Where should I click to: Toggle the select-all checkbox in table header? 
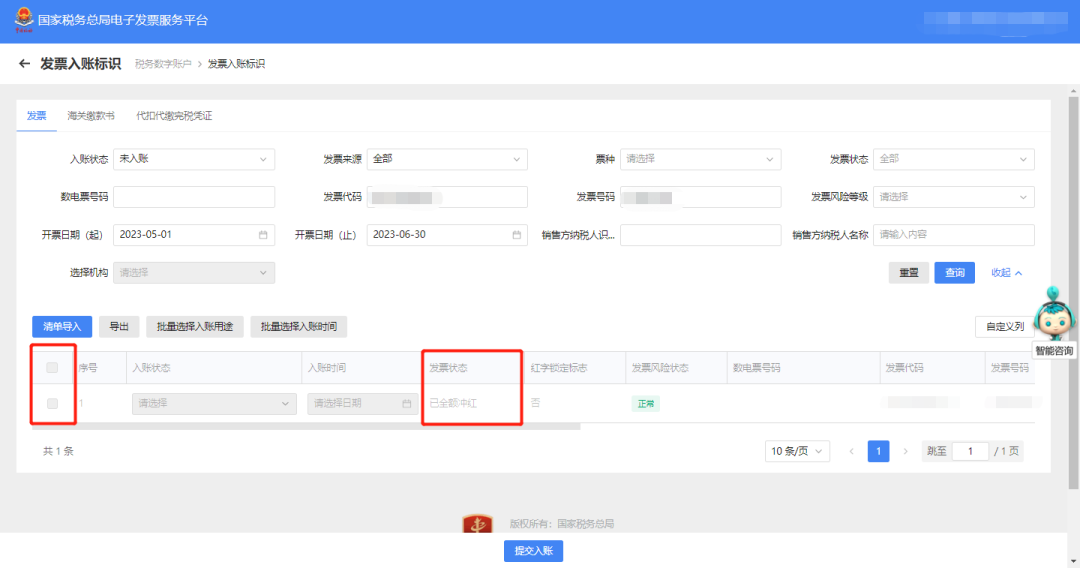point(52,368)
